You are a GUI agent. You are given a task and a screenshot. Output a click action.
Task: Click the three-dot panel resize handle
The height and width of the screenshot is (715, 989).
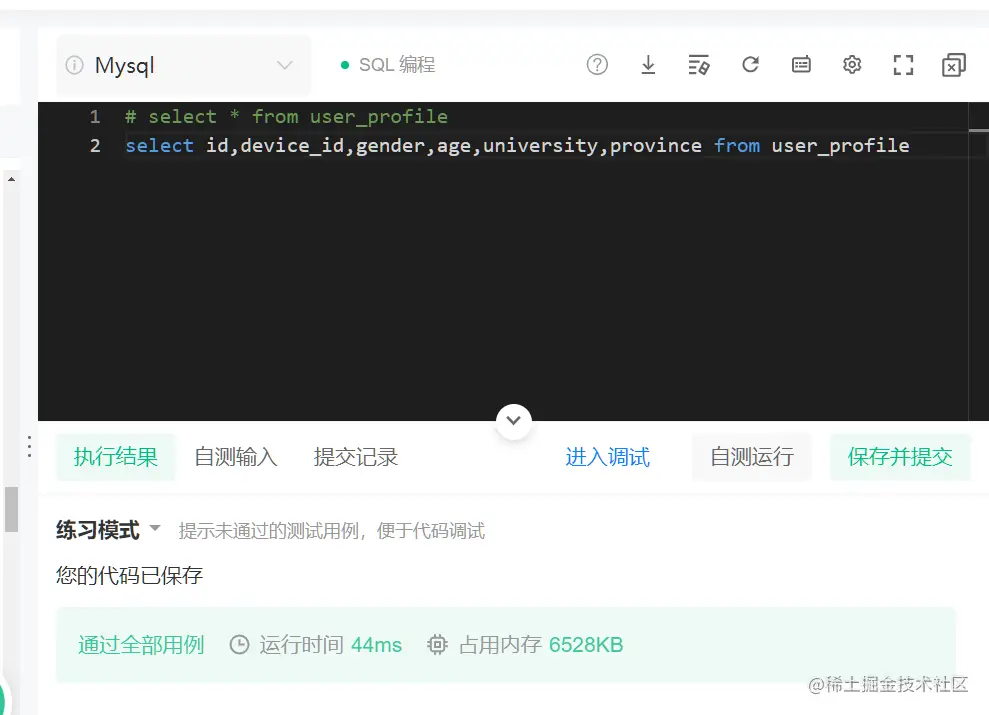pos(30,446)
